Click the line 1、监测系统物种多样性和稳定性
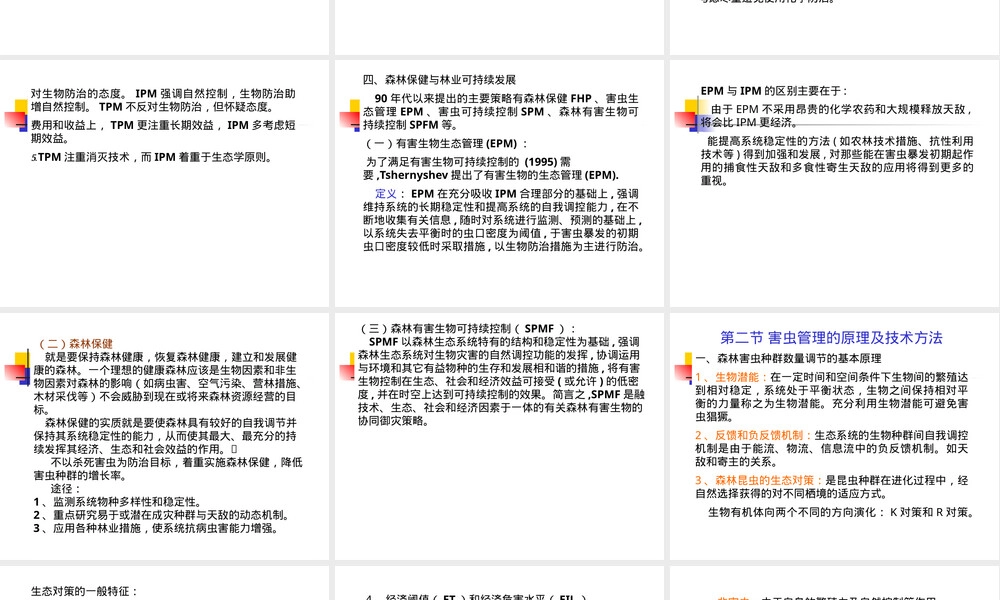The height and width of the screenshot is (600, 1000). click(118, 502)
